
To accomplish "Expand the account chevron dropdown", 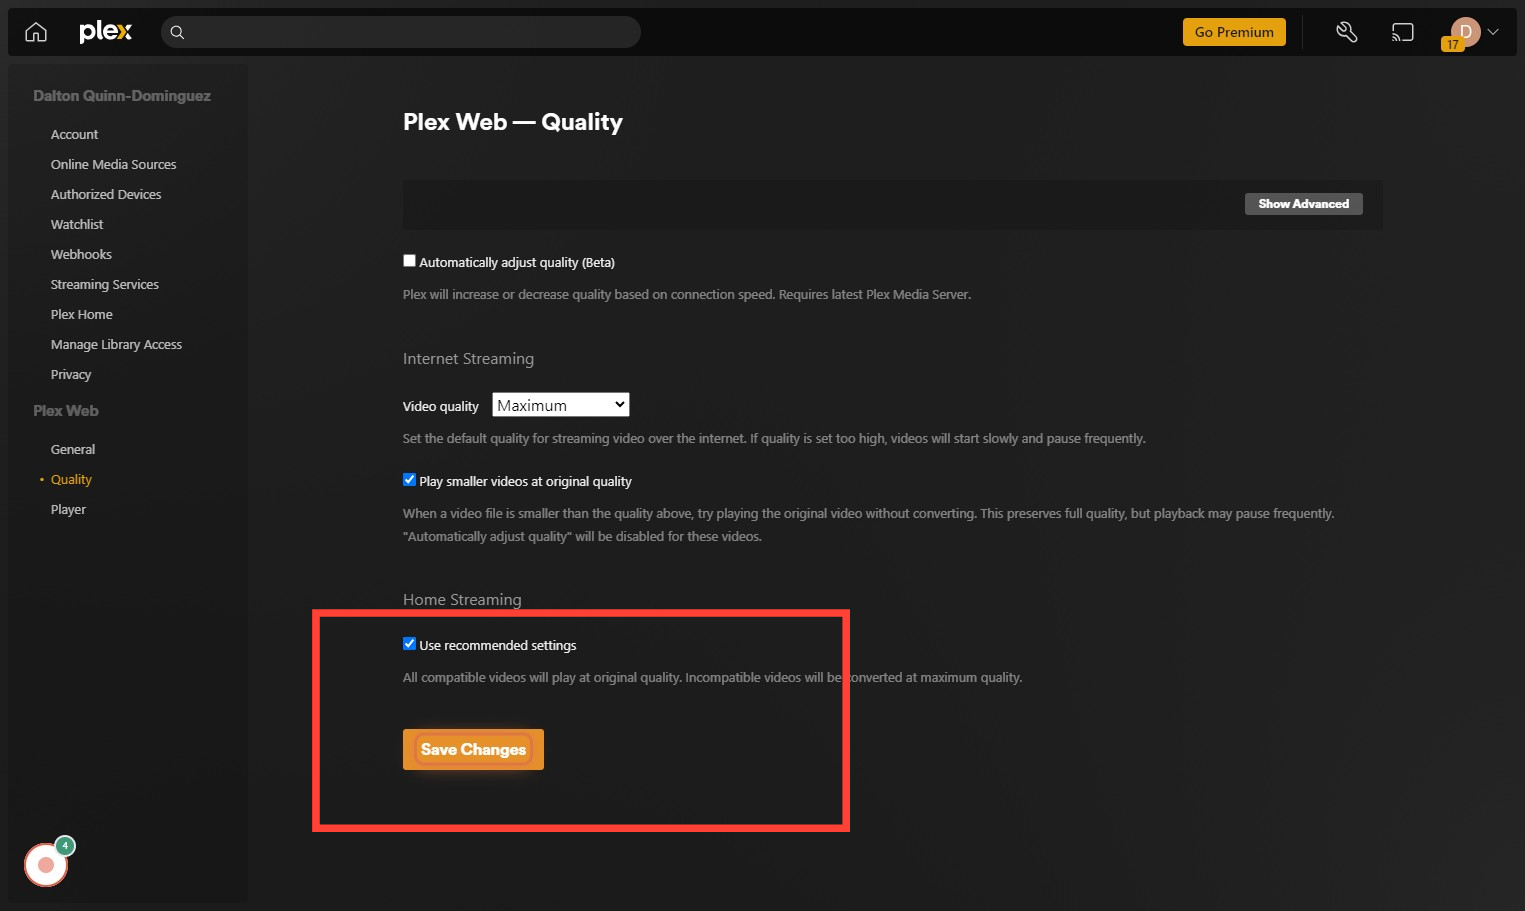I will (1493, 32).
